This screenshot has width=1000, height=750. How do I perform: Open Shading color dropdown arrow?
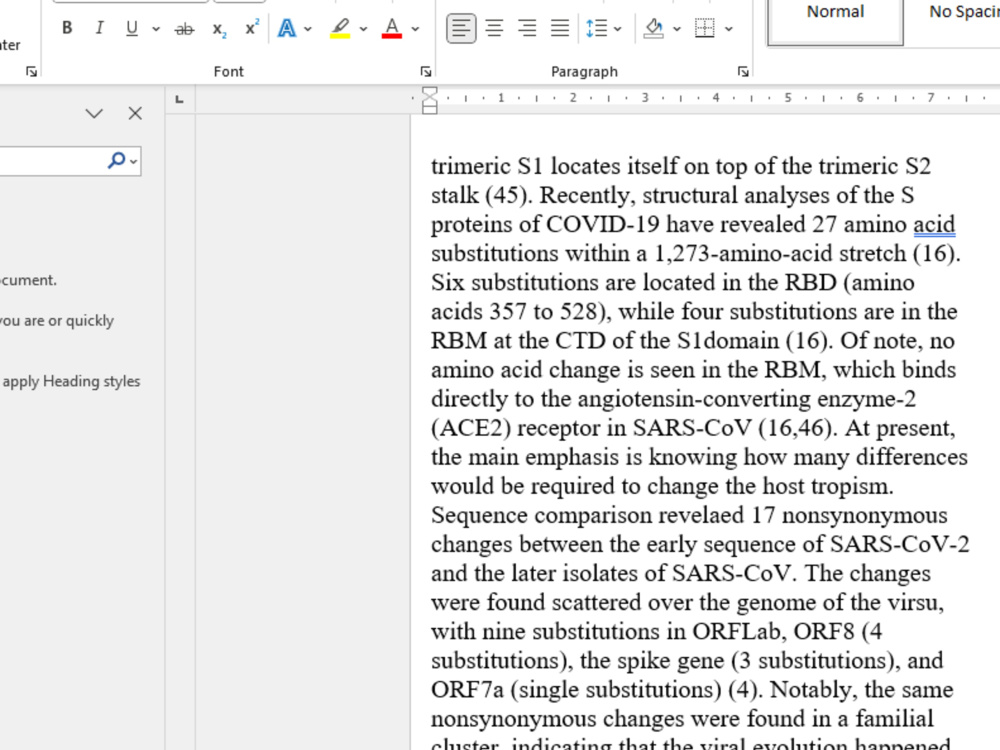(677, 29)
